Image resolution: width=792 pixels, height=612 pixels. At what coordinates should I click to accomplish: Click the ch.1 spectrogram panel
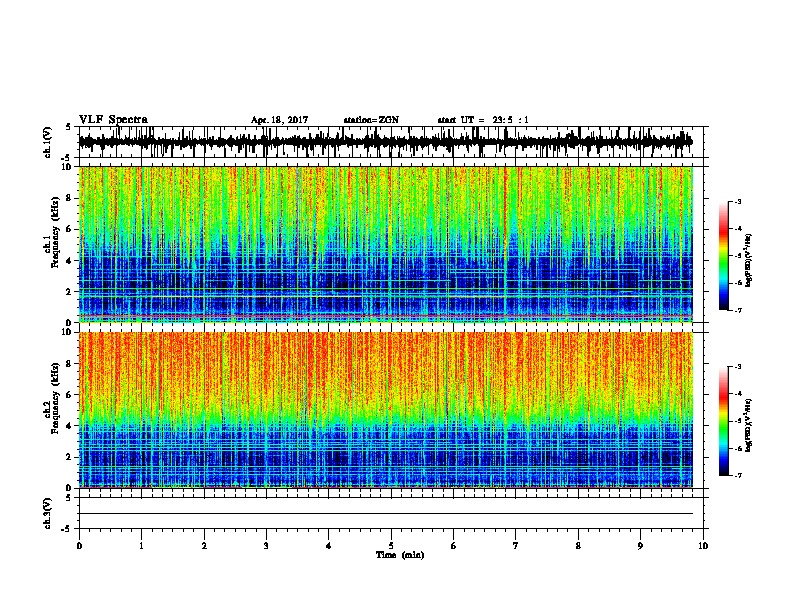click(x=386, y=244)
